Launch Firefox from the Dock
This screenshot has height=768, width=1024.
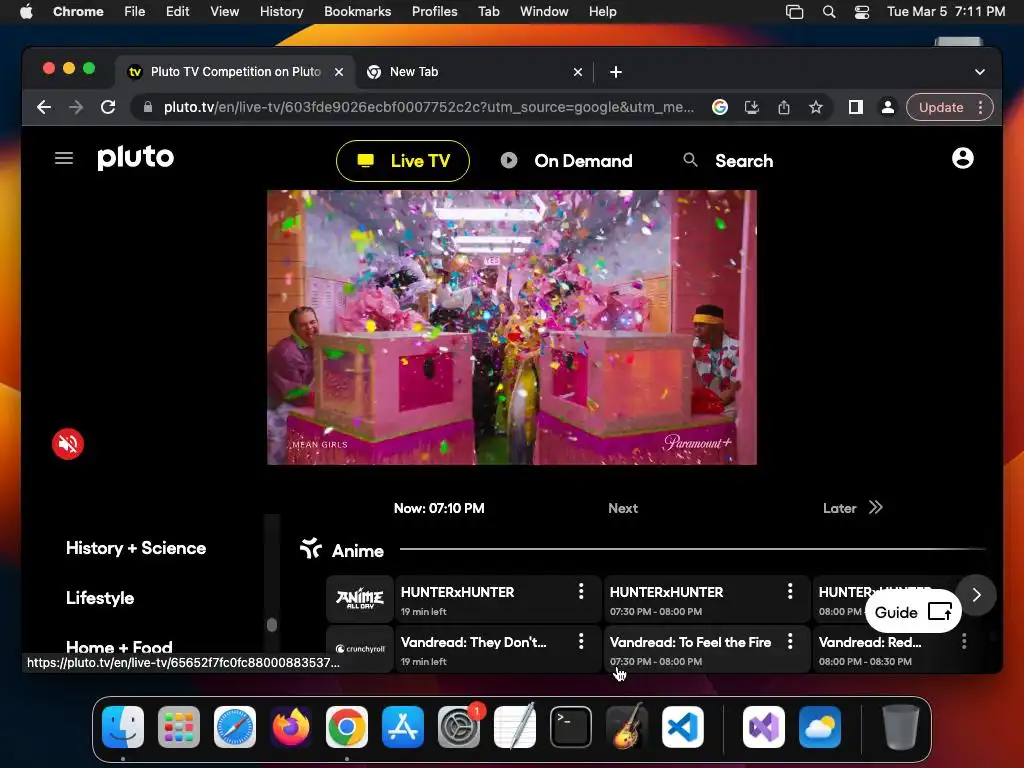pyautogui.click(x=291, y=727)
